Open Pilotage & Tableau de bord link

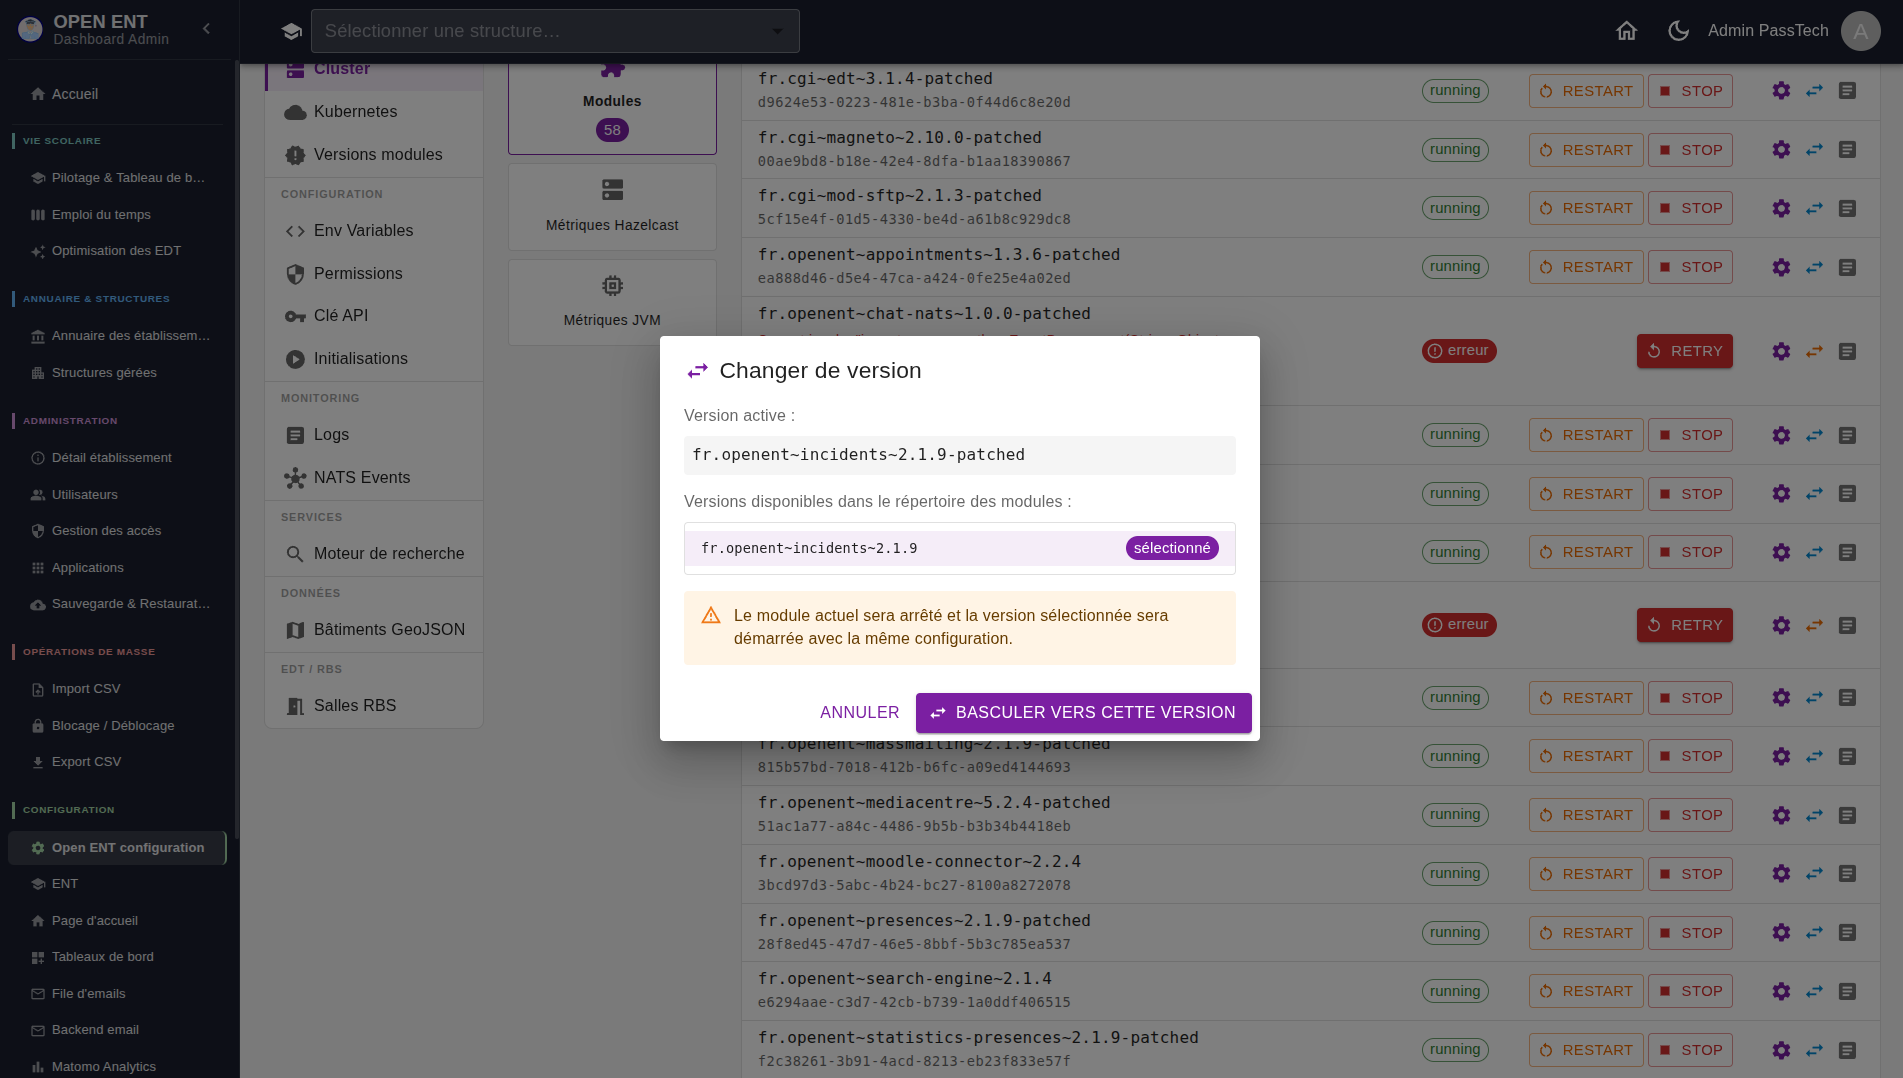(118, 178)
